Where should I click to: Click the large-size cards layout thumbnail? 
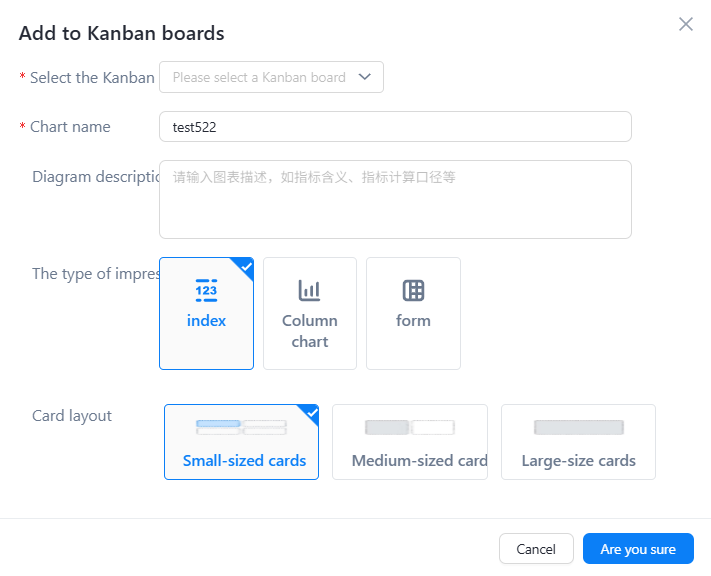579,427
